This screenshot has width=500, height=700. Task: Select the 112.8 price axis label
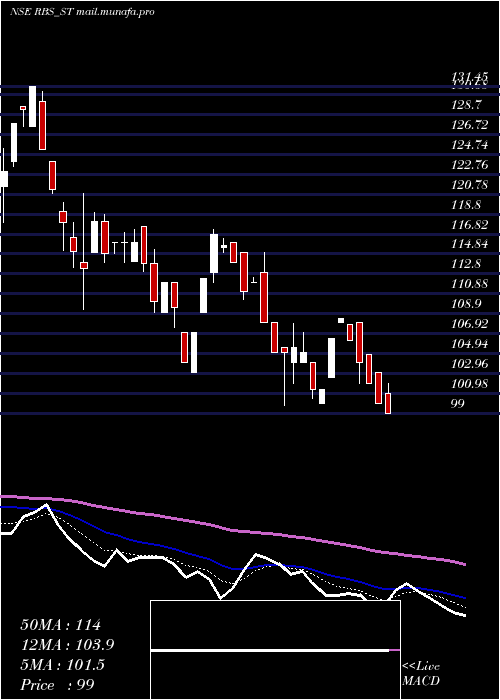tap(467, 264)
